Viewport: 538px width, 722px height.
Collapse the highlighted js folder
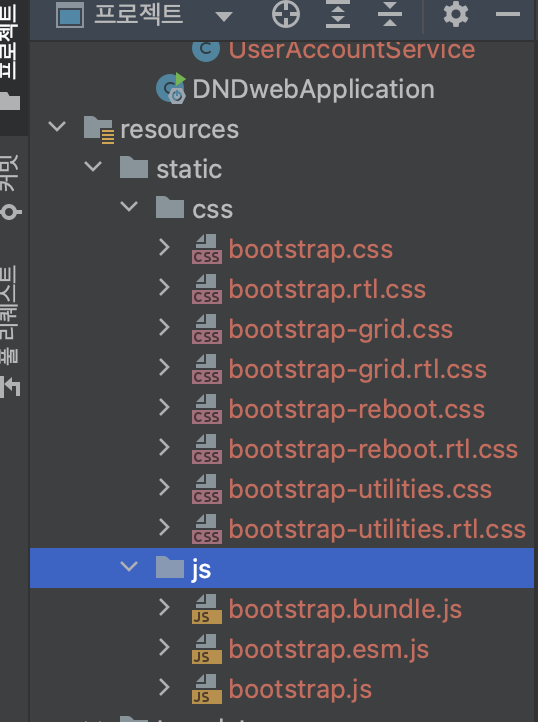(x=129, y=567)
